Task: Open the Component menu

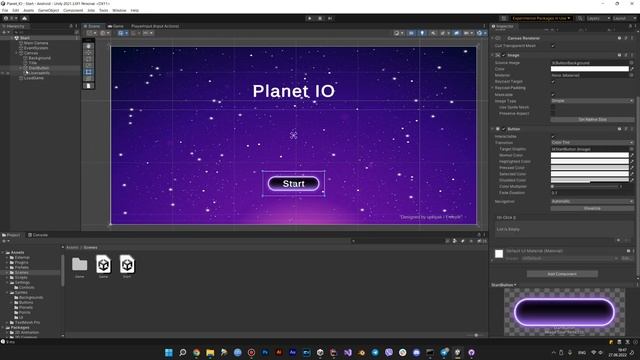Action: (73, 10)
